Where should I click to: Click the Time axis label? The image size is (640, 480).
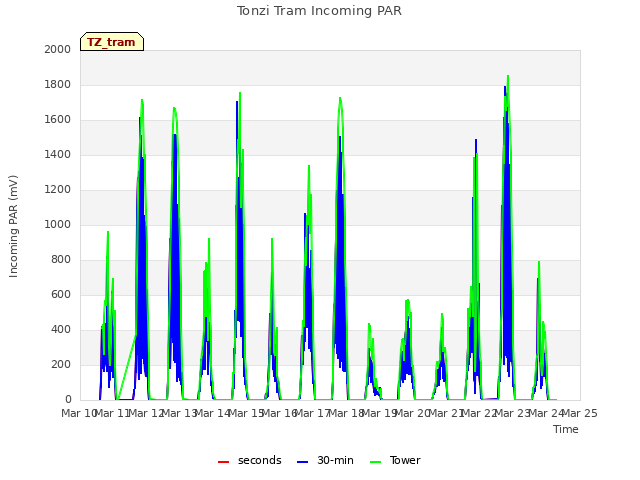[566, 429]
